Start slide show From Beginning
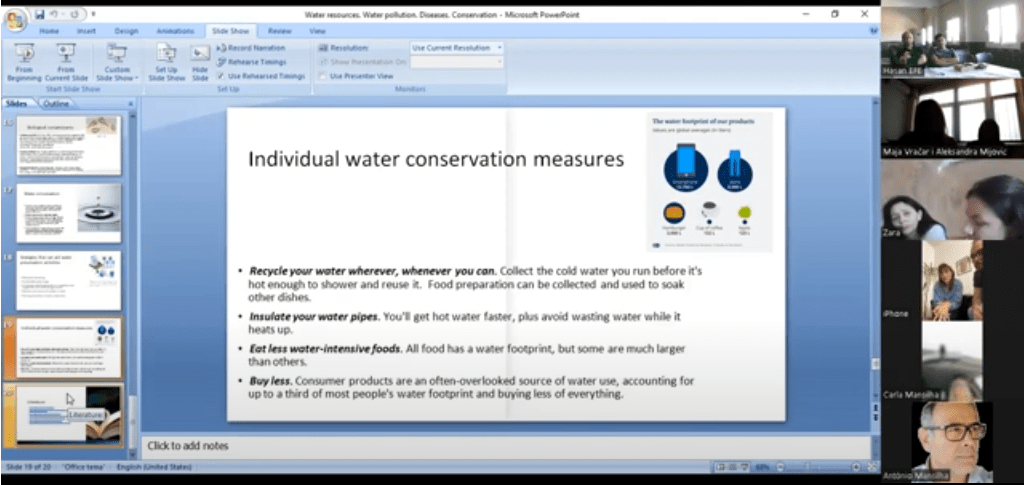Viewport: 1024px width, 485px height. tap(24, 62)
